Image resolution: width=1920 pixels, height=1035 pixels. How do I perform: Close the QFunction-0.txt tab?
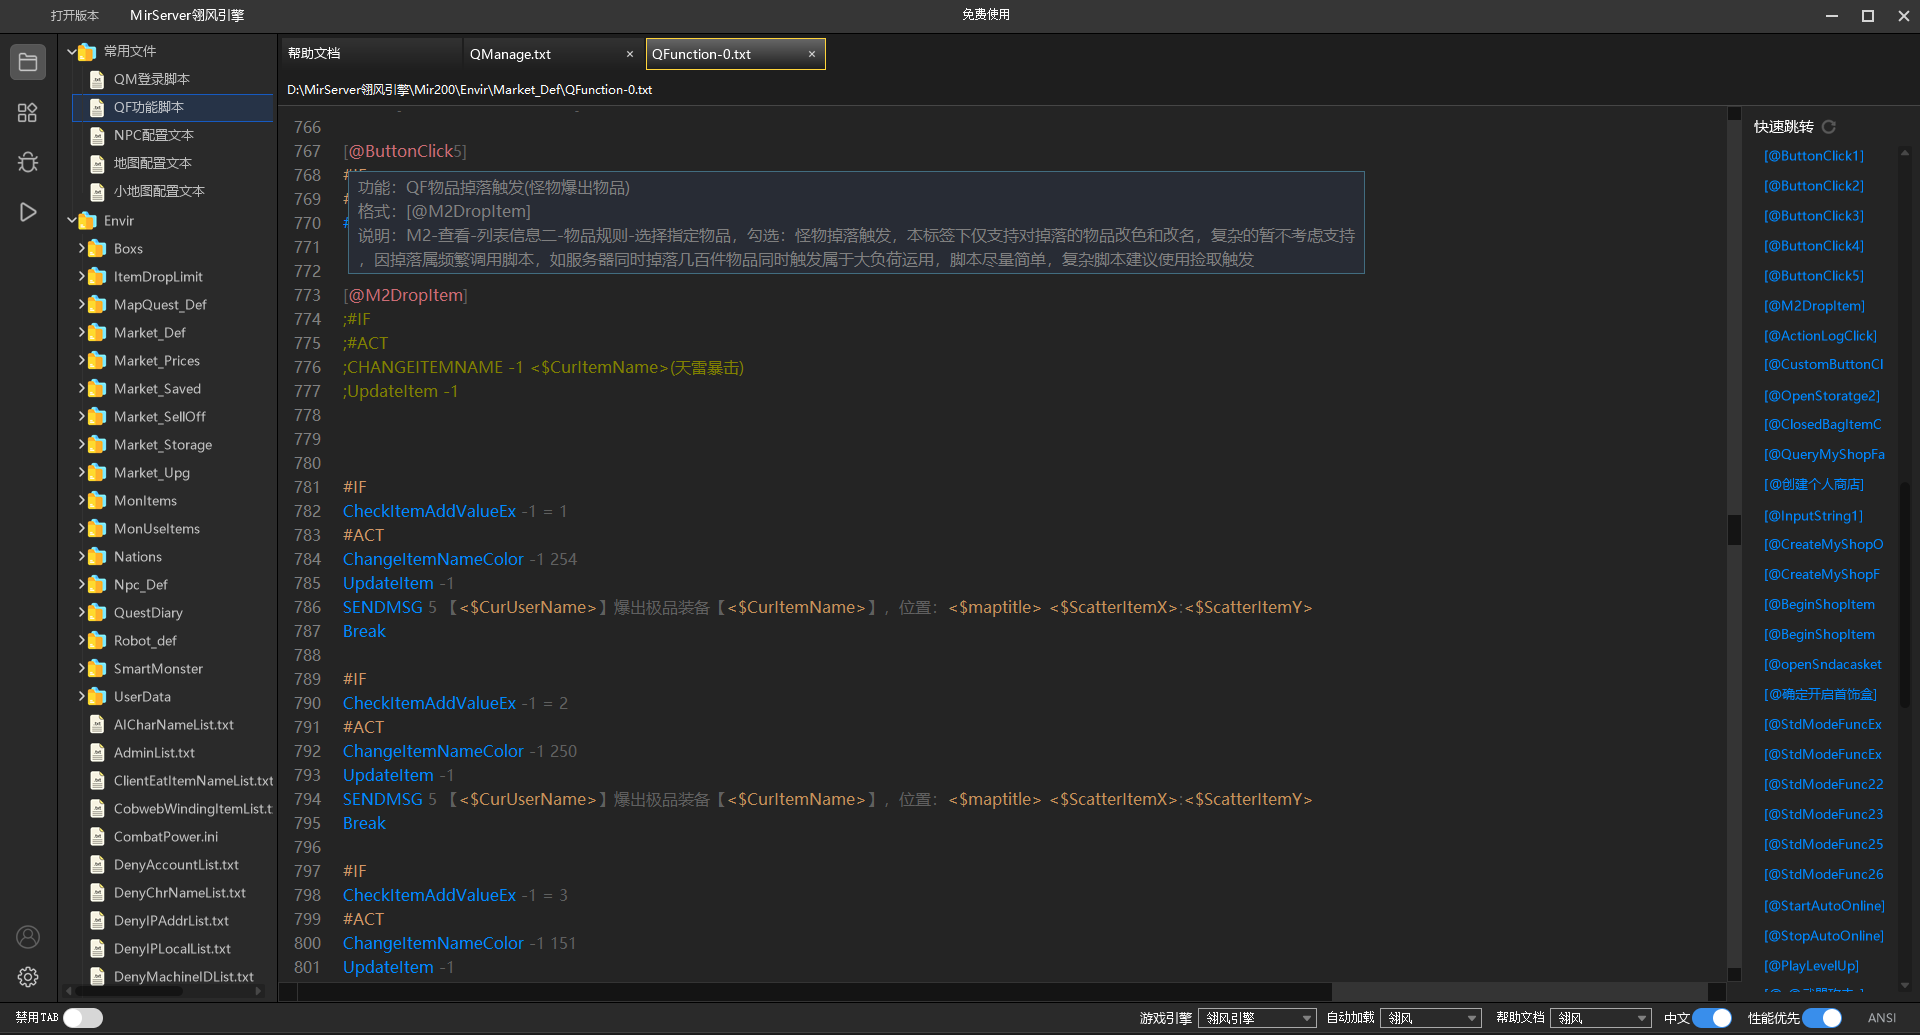(x=812, y=54)
